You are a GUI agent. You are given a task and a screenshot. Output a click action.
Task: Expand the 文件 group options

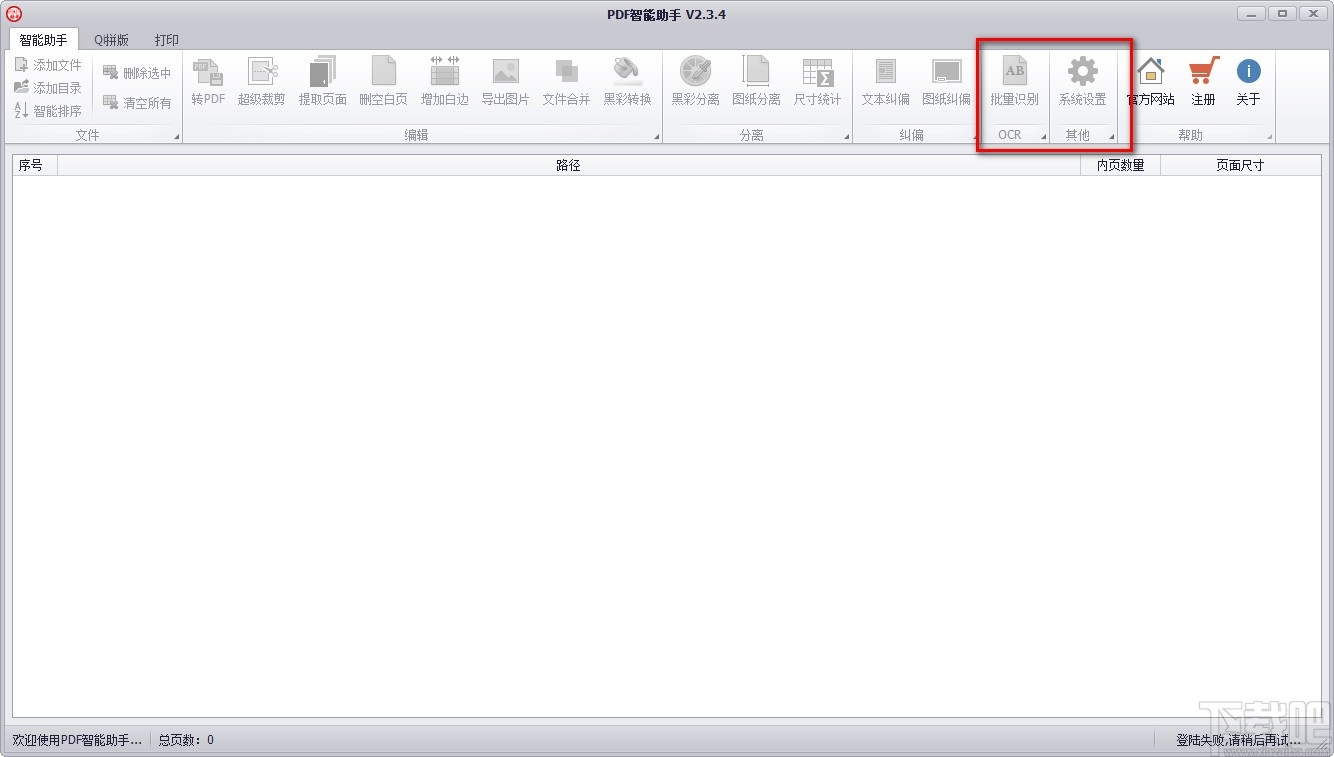[x=178, y=137]
